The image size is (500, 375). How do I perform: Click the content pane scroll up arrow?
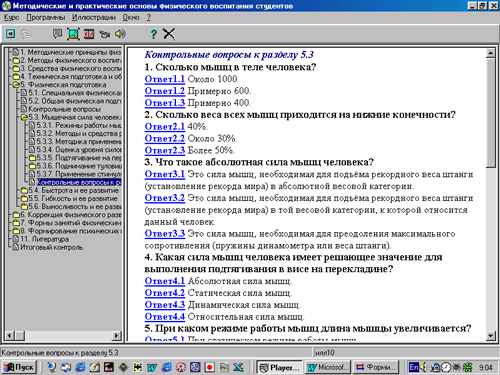pyautogui.click(x=491, y=53)
